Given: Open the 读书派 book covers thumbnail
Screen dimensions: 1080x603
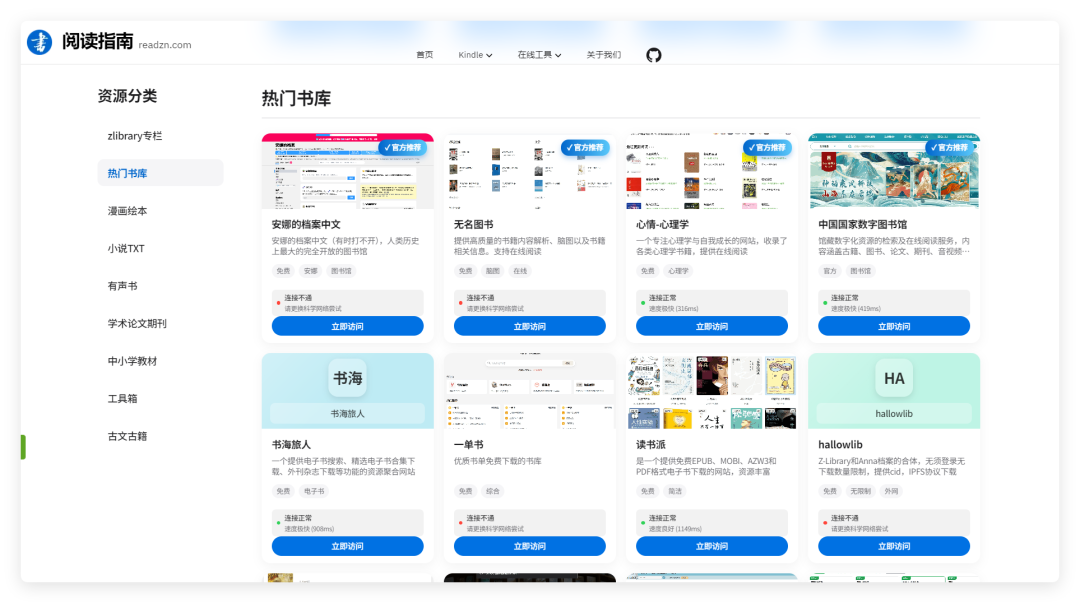Looking at the screenshot, I should (712, 391).
